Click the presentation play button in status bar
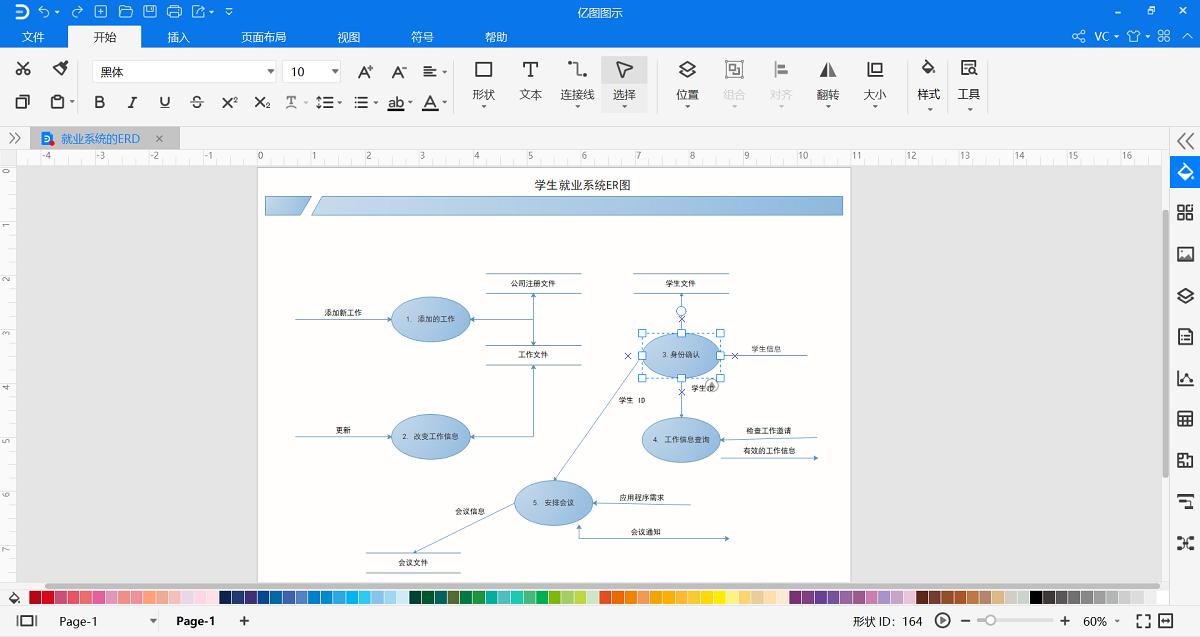The height and width of the screenshot is (637, 1200). [942, 621]
